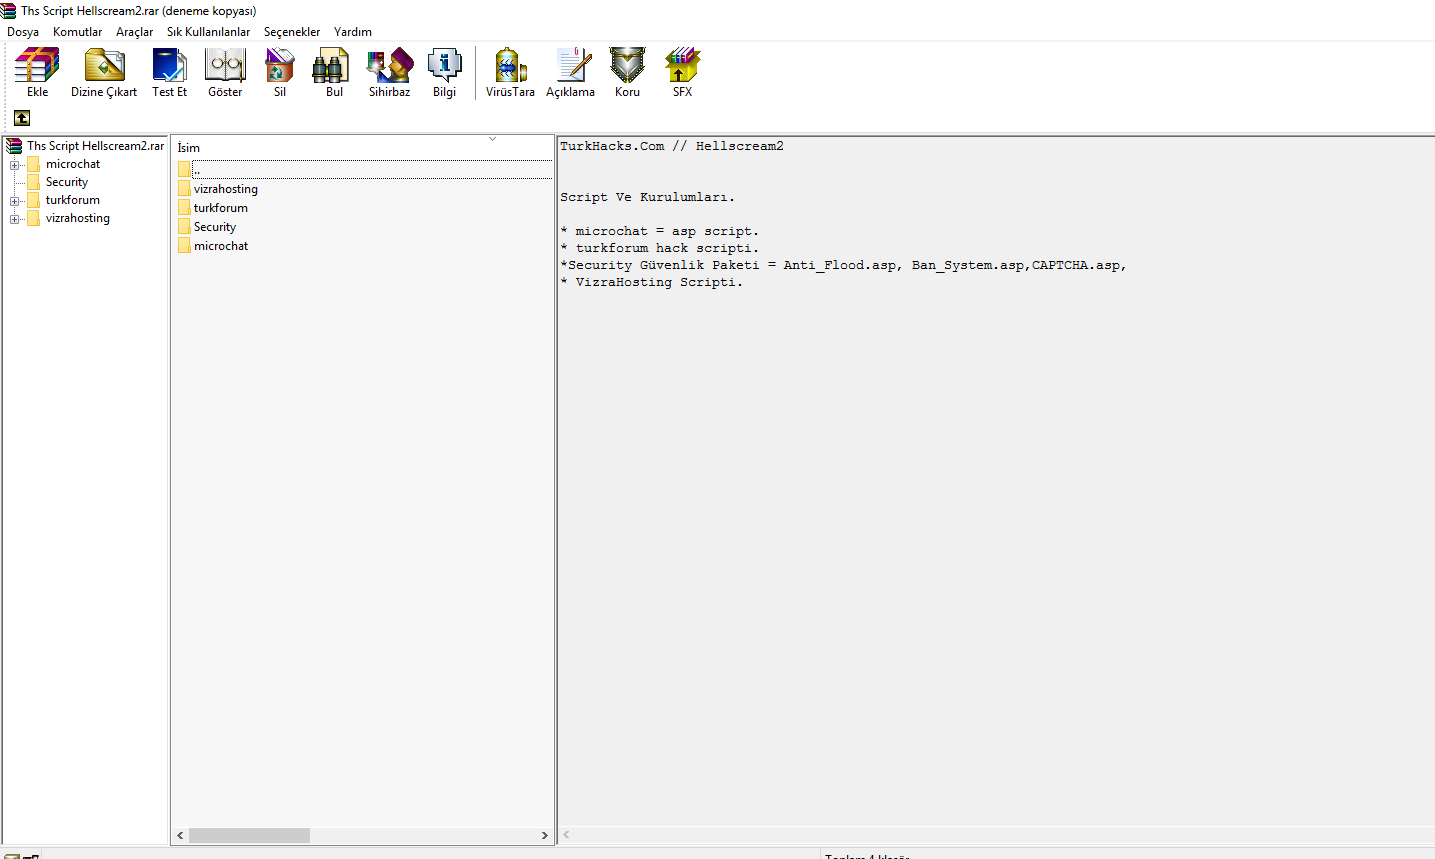Click the vizrahosting folder icon in the file list
This screenshot has height=859, width=1435.
pyautogui.click(x=184, y=189)
